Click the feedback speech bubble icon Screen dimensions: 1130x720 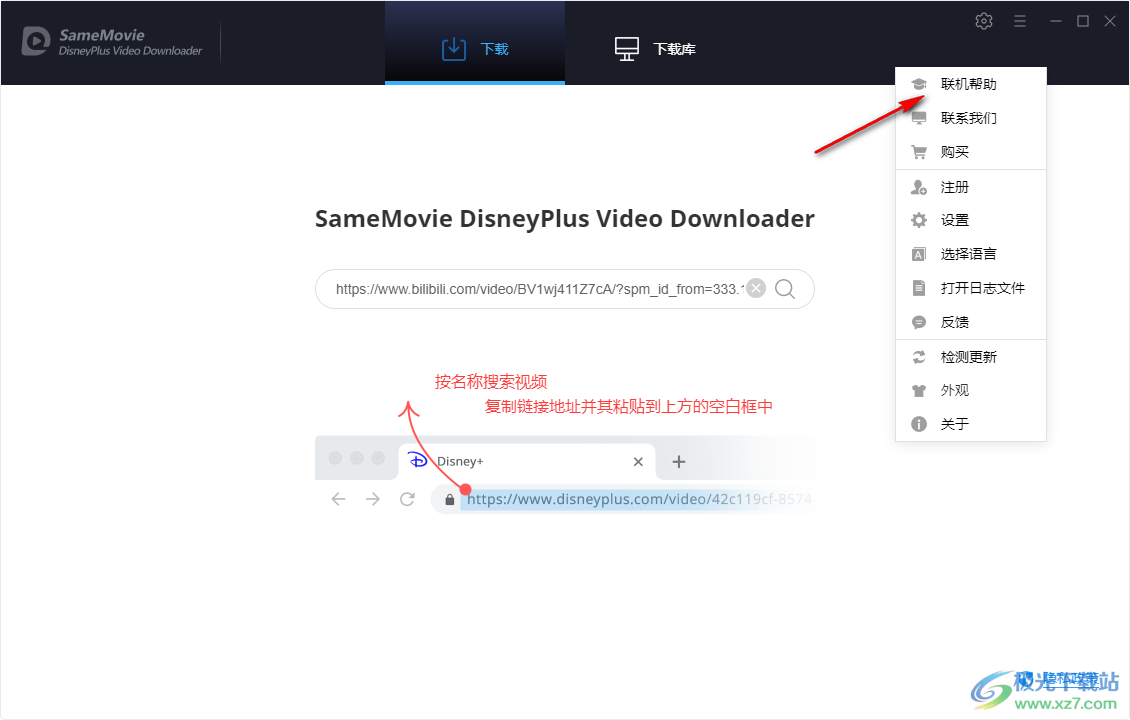(919, 322)
